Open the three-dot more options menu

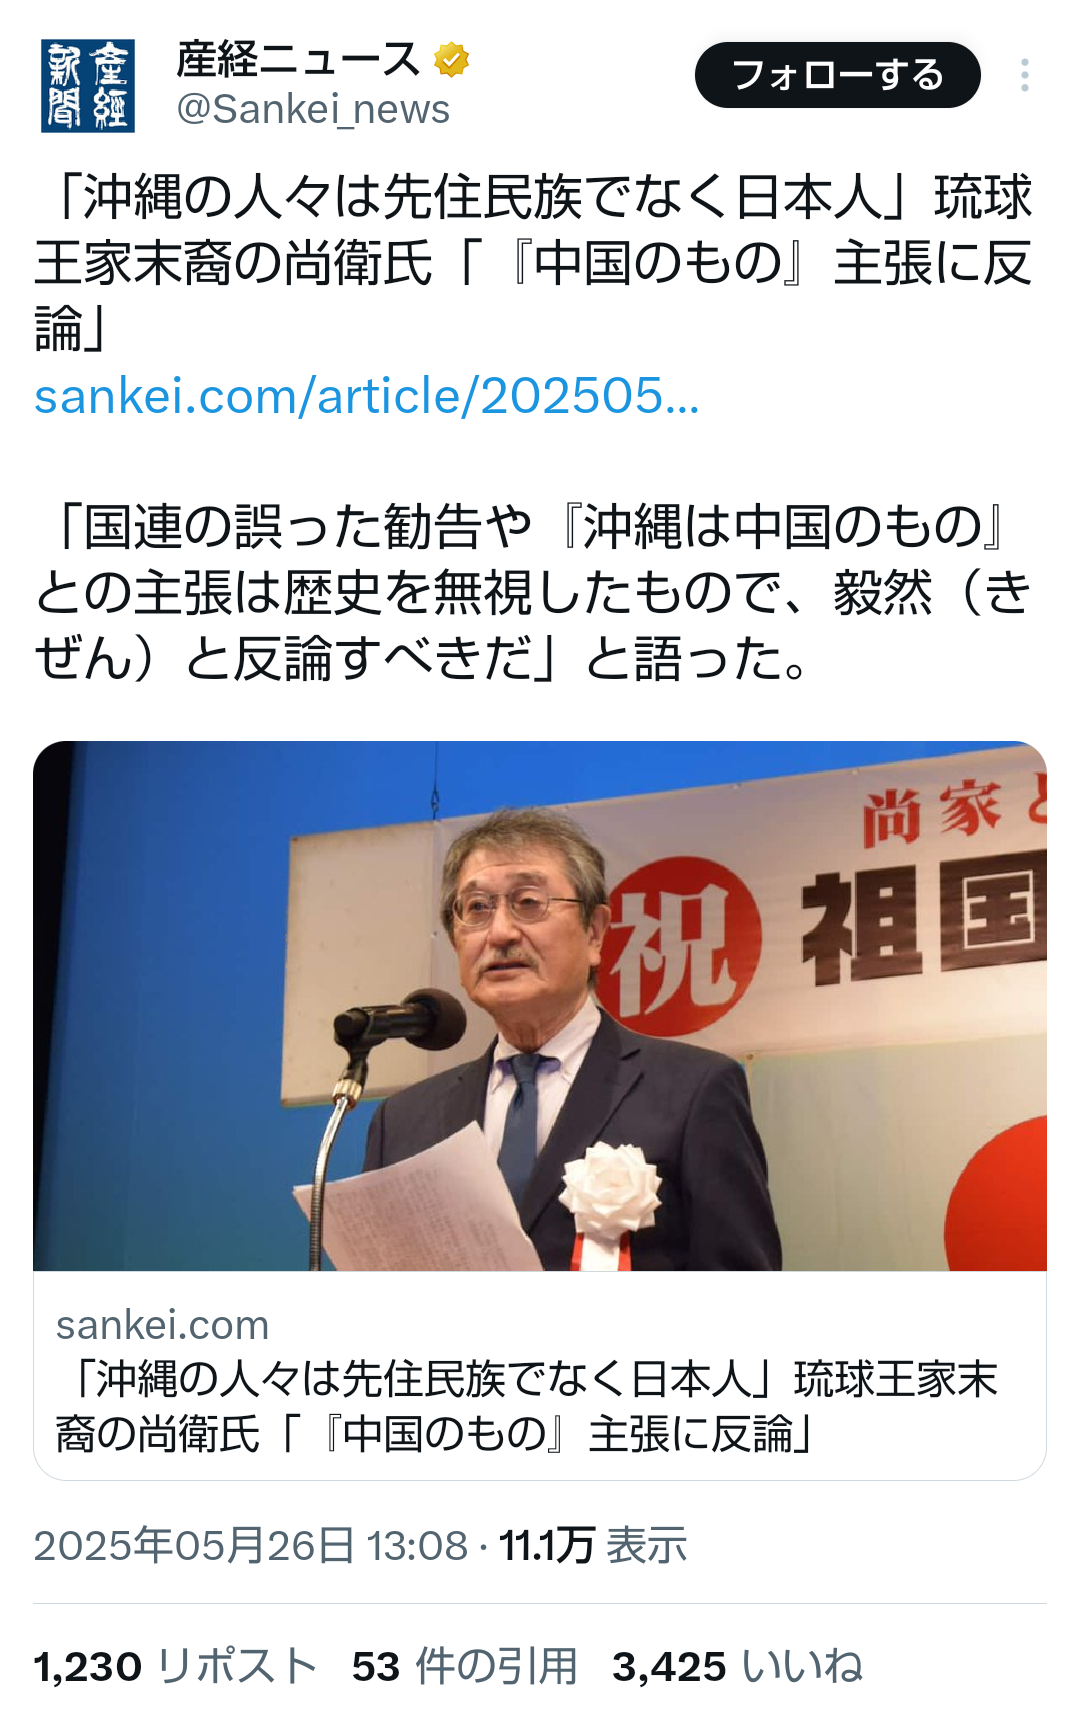click(x=1024, y=75)
